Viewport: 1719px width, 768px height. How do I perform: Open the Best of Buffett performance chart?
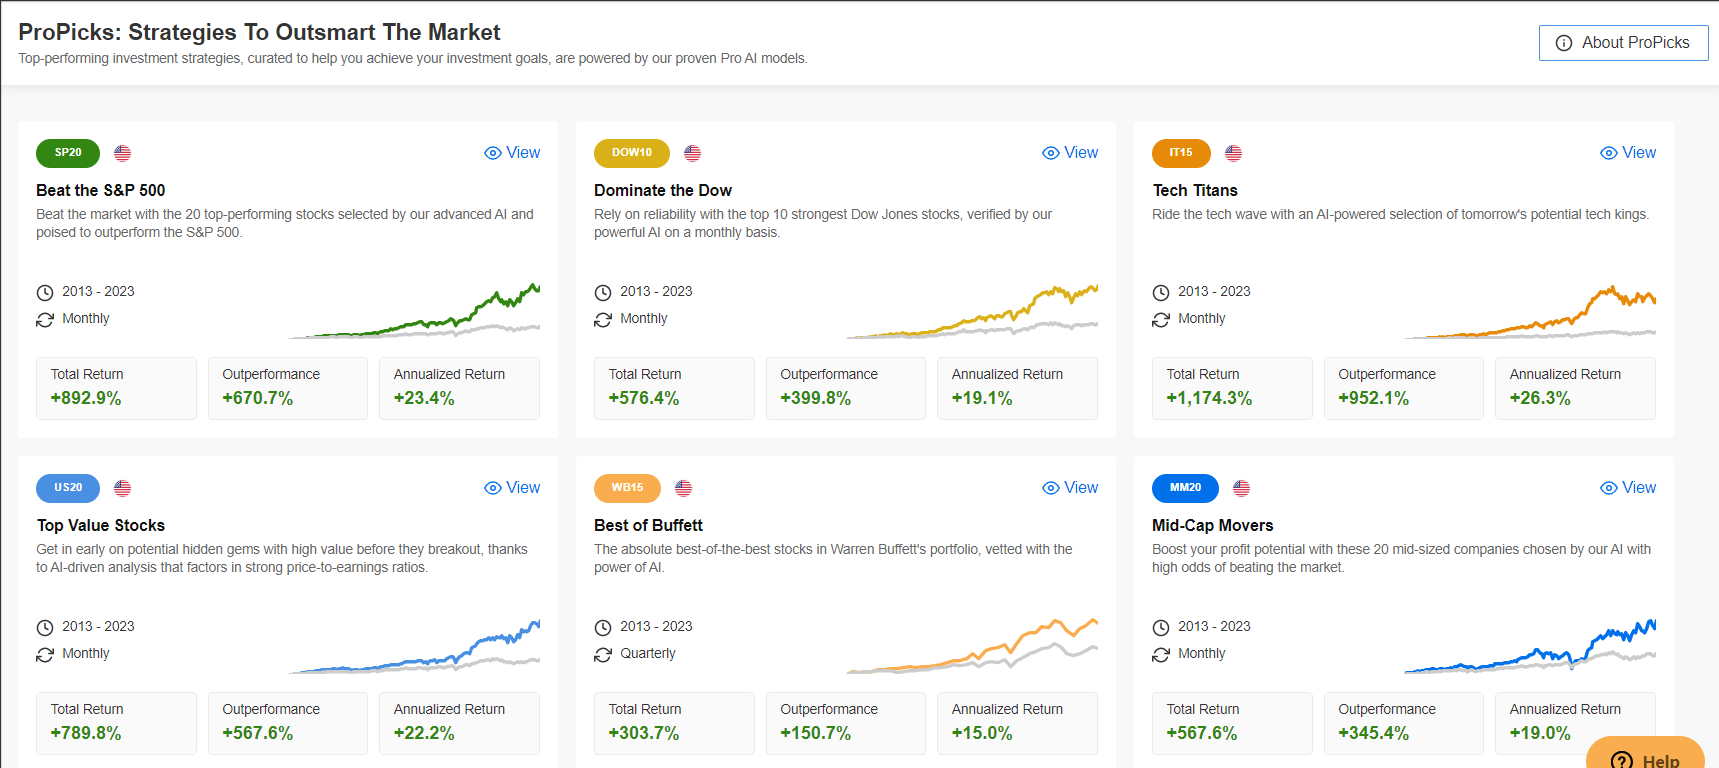point(972,646)
